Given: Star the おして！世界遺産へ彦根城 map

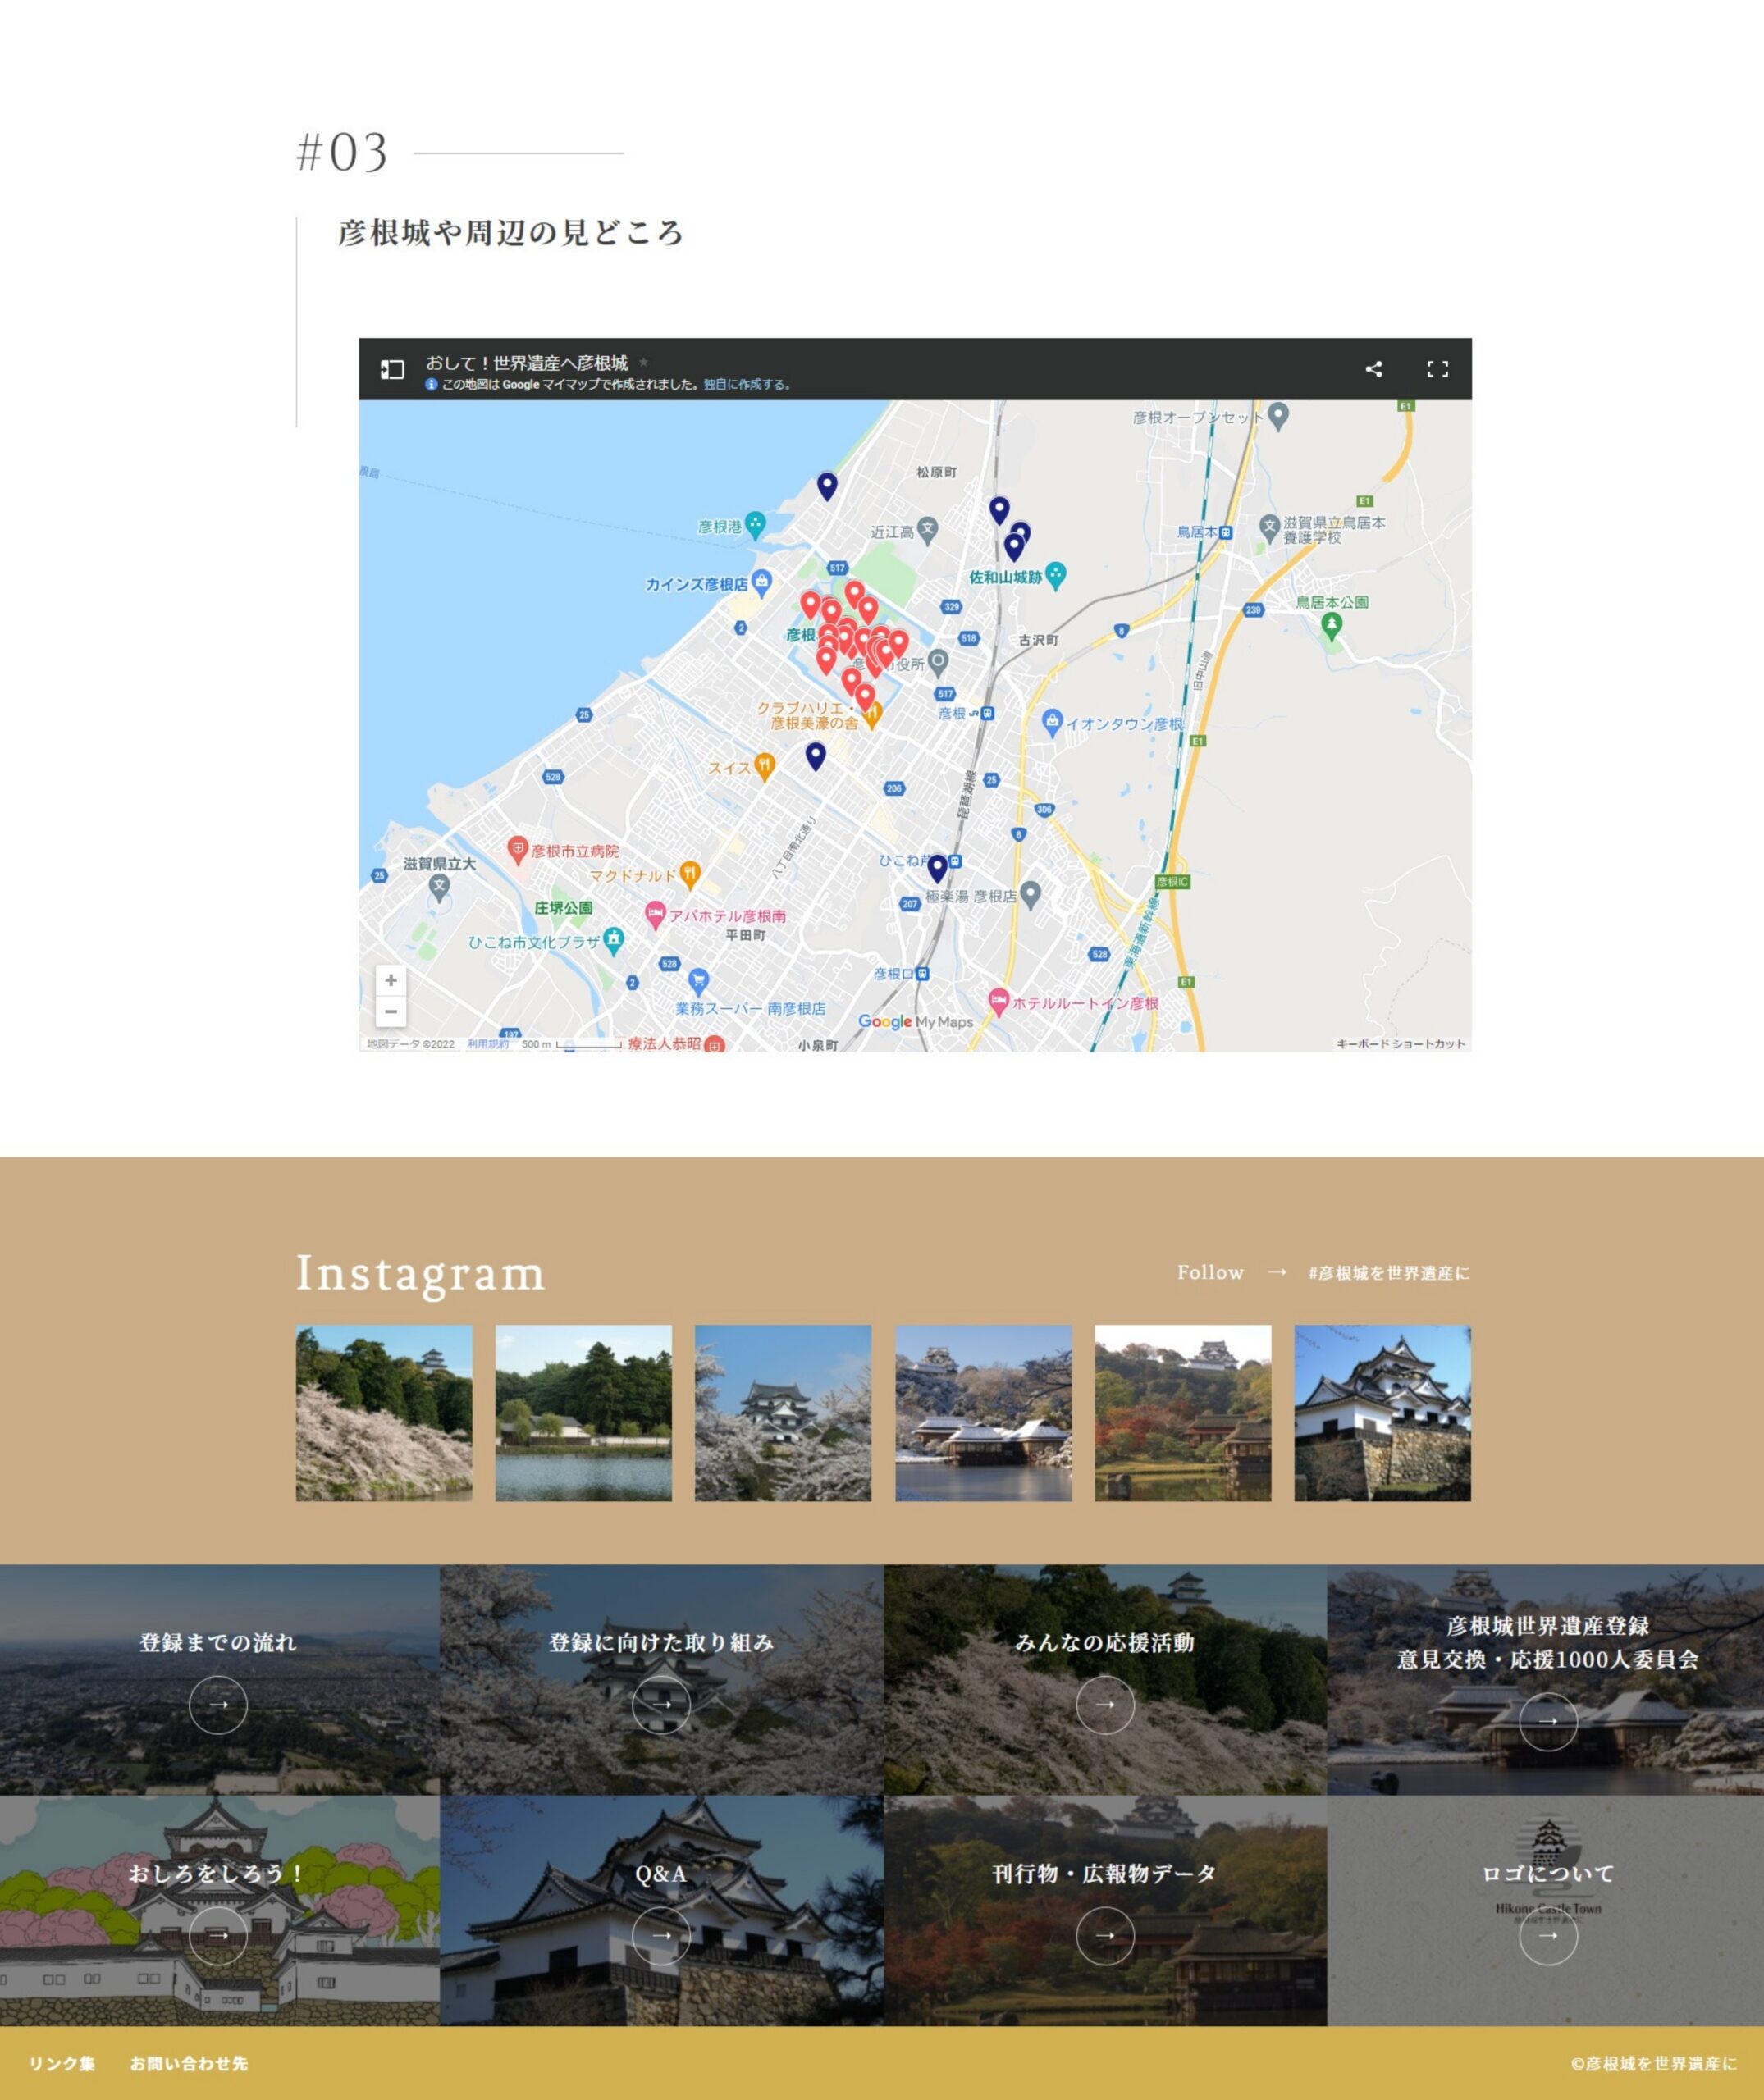Looking at the screenshot, I should (x=643, y=362).
